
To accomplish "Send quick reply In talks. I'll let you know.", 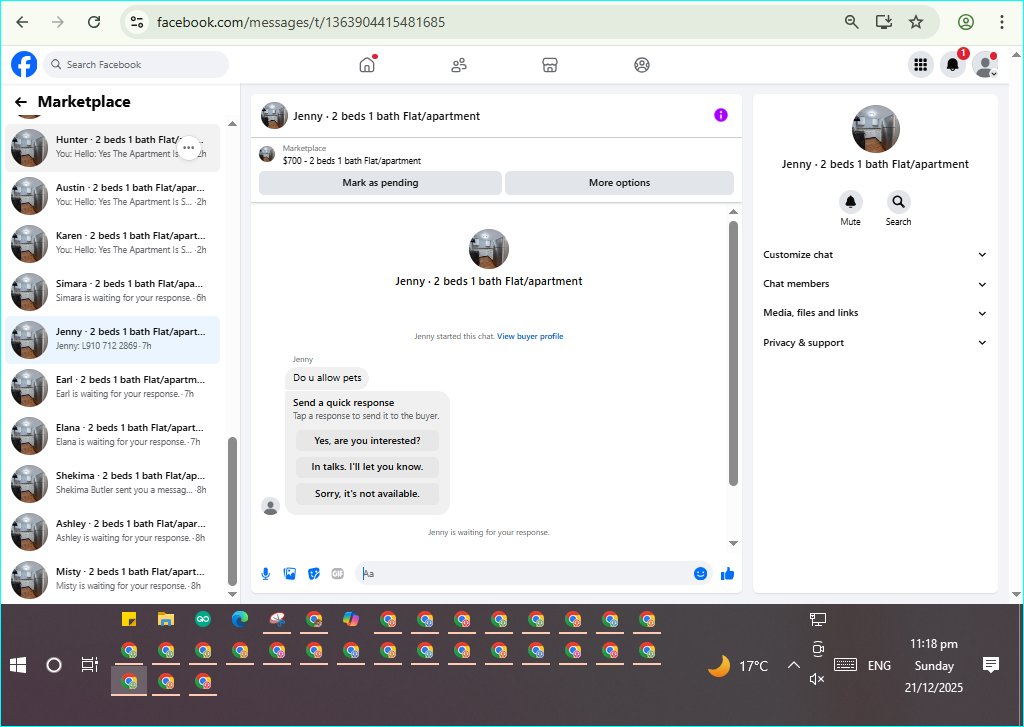I will point(367,467).
